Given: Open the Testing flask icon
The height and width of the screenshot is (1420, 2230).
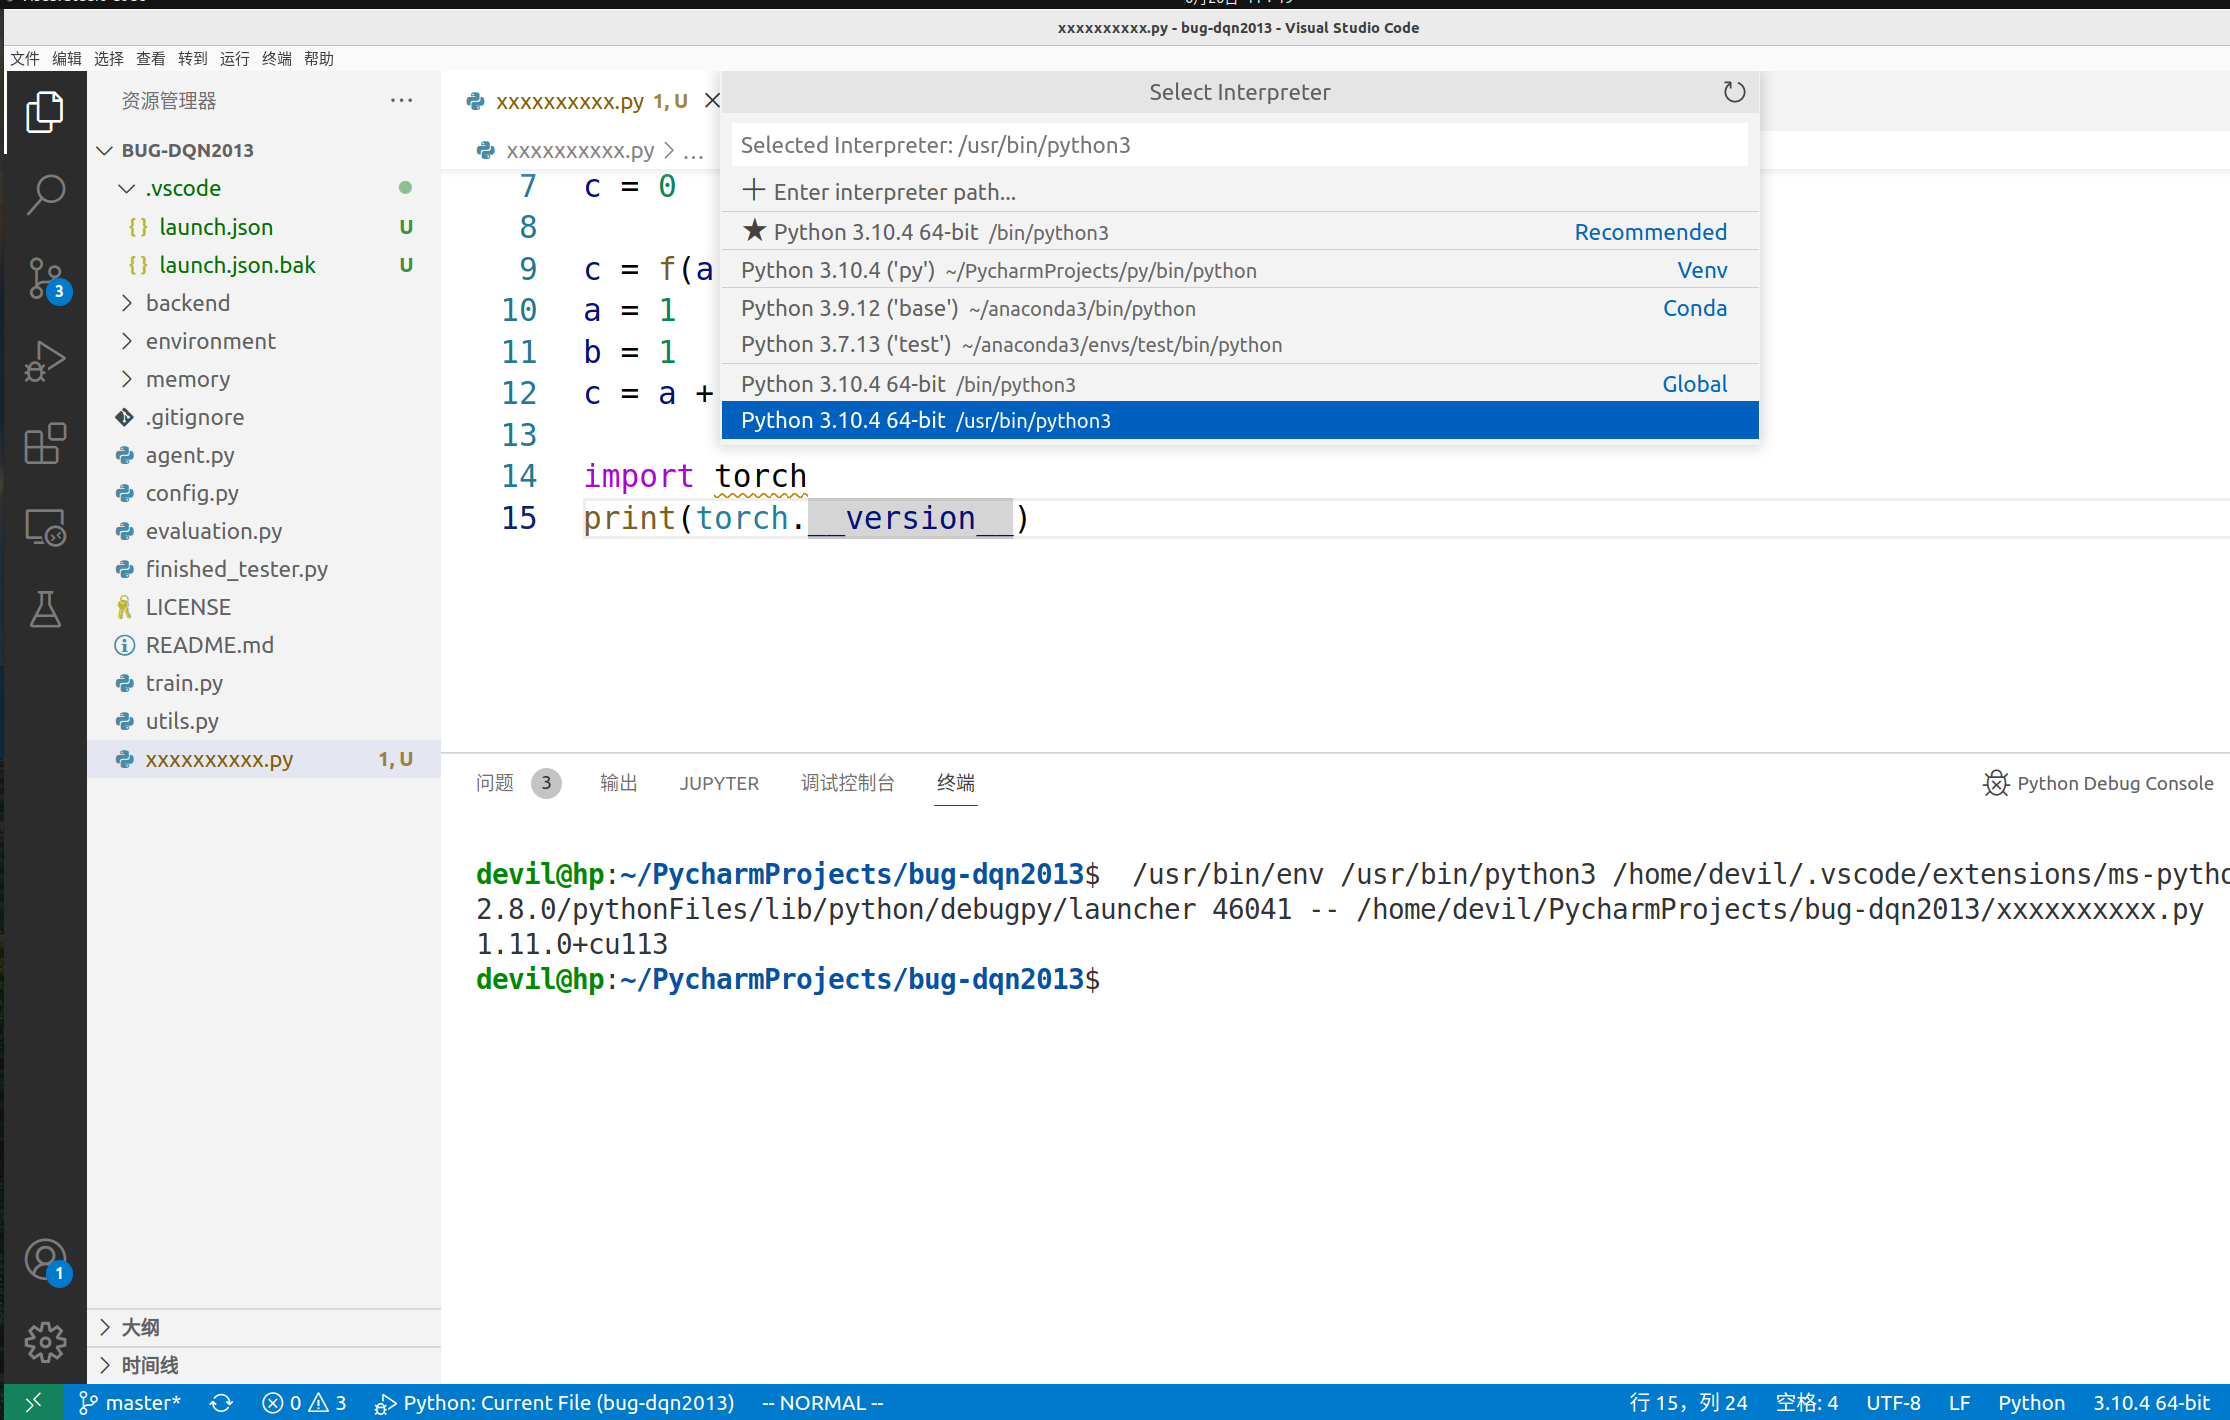Looking at the screenshot, I should [x=45, y=609].
